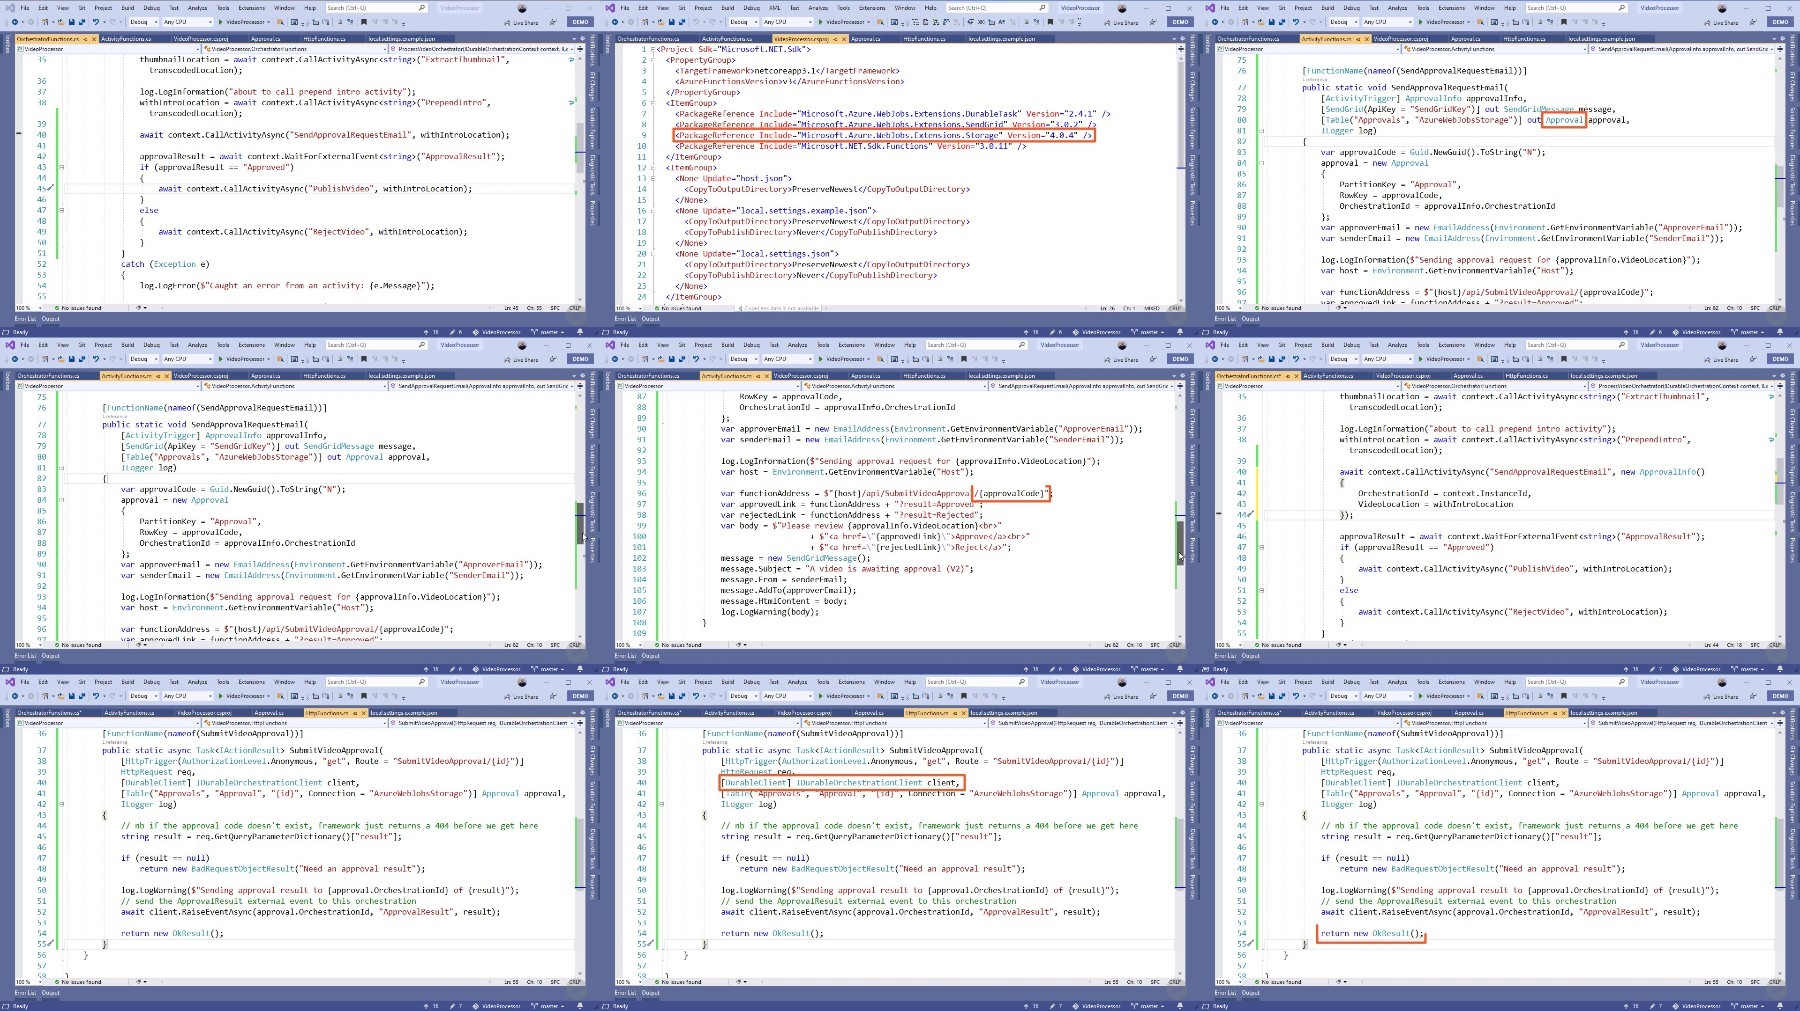Close VideoProcessor.csproj tab in top-center window
The image size is (1800, 1011).
pyautogui.click(x=844, y=39)
